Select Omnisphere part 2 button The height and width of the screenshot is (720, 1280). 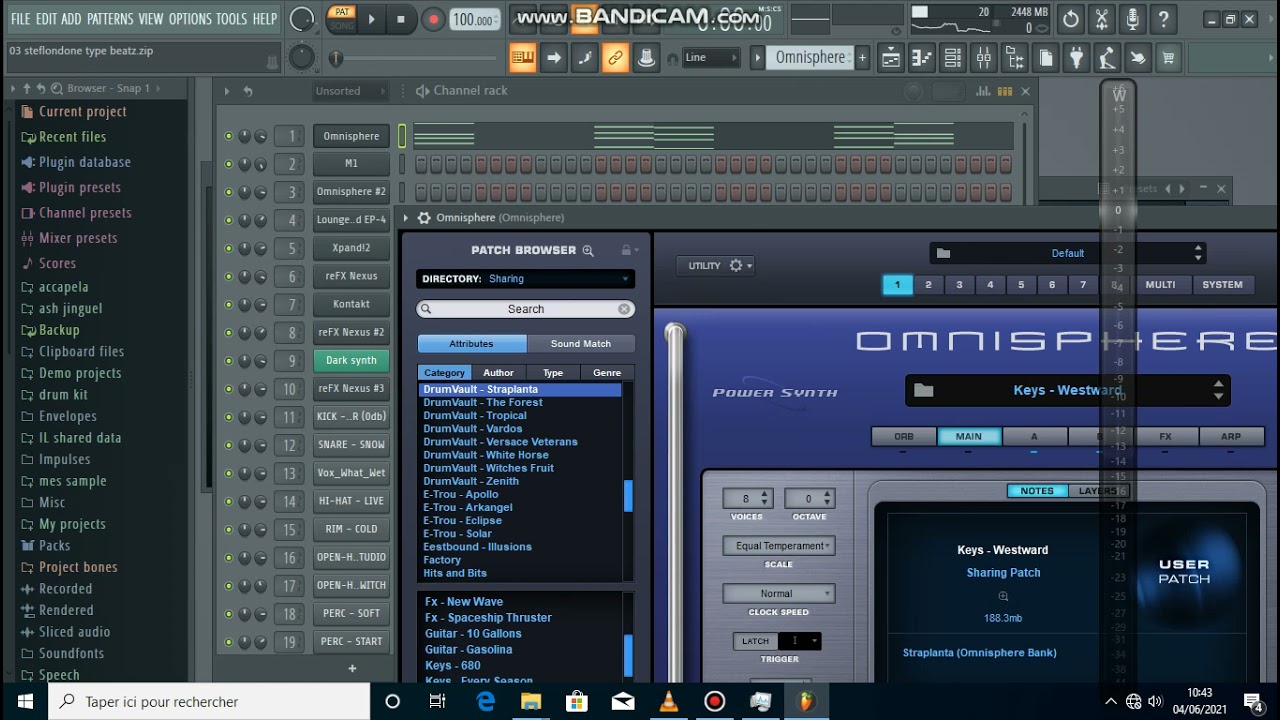click(x=928, y=285)
